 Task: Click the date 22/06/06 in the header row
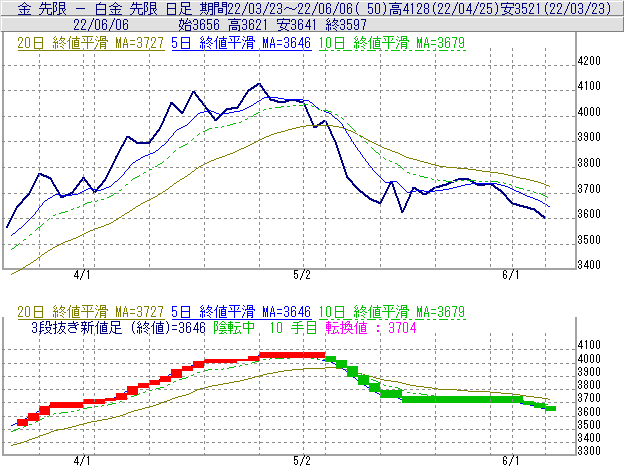(101, 25)
